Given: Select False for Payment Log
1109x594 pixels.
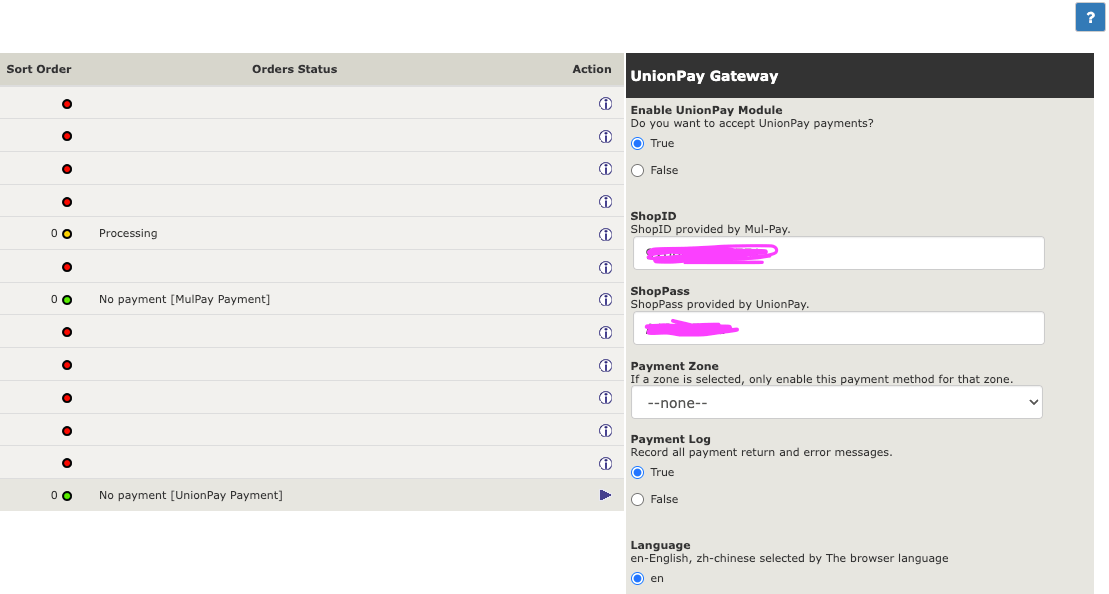Looking at the screenshot, I should pos(638,499).
